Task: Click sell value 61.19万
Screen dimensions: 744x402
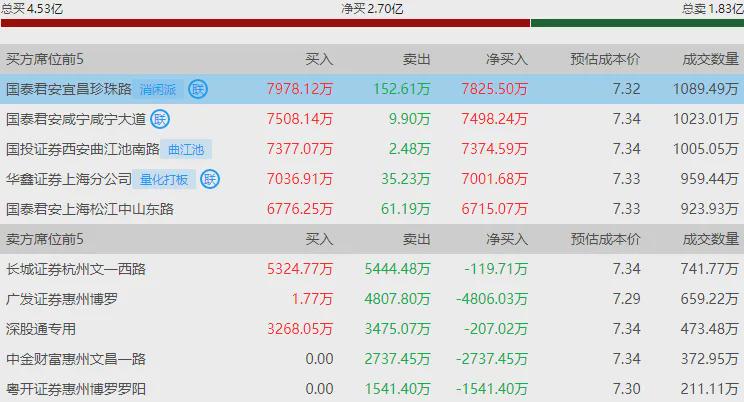Action: coord(406,209)
